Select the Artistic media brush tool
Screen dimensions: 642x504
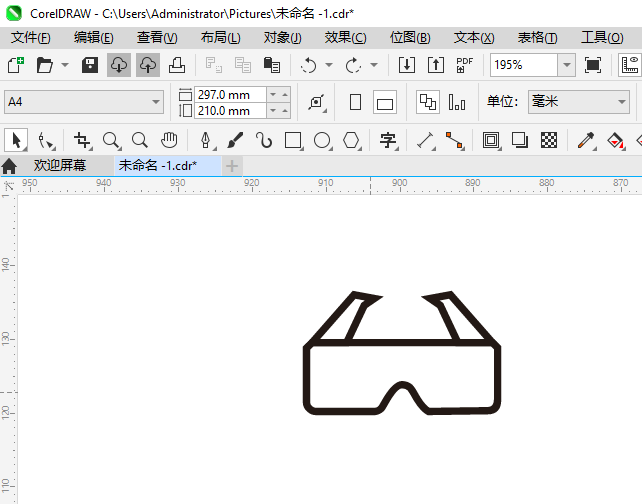[235, 140]
